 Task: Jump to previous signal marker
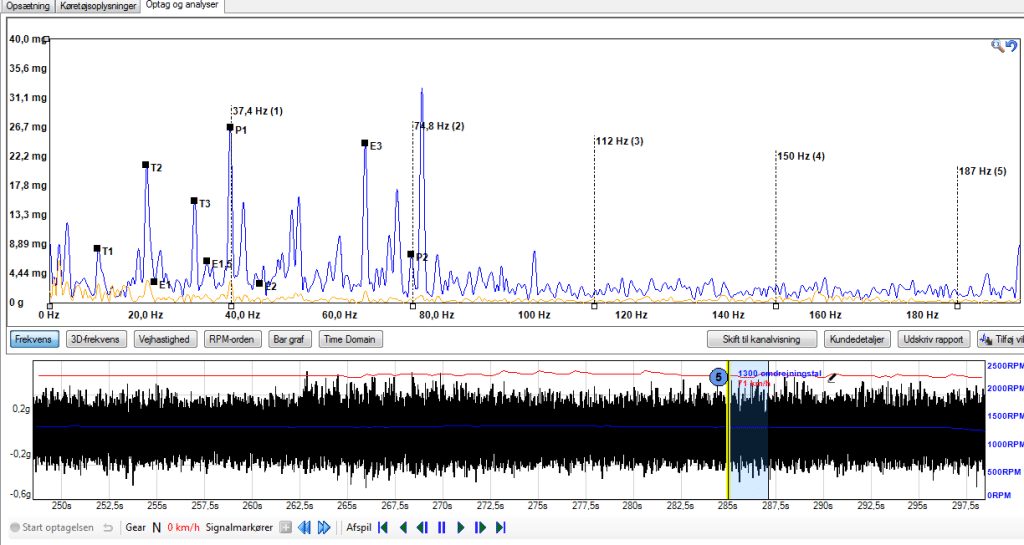click(304, 527)
